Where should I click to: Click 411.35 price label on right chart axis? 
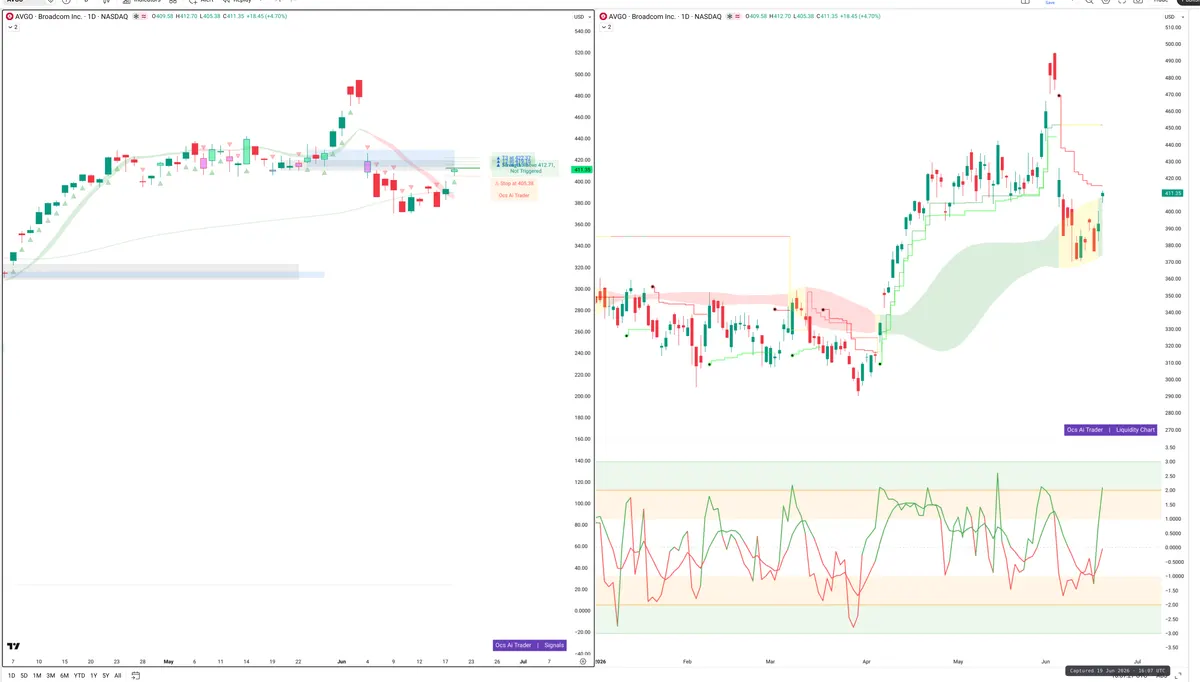point(1173,193)
